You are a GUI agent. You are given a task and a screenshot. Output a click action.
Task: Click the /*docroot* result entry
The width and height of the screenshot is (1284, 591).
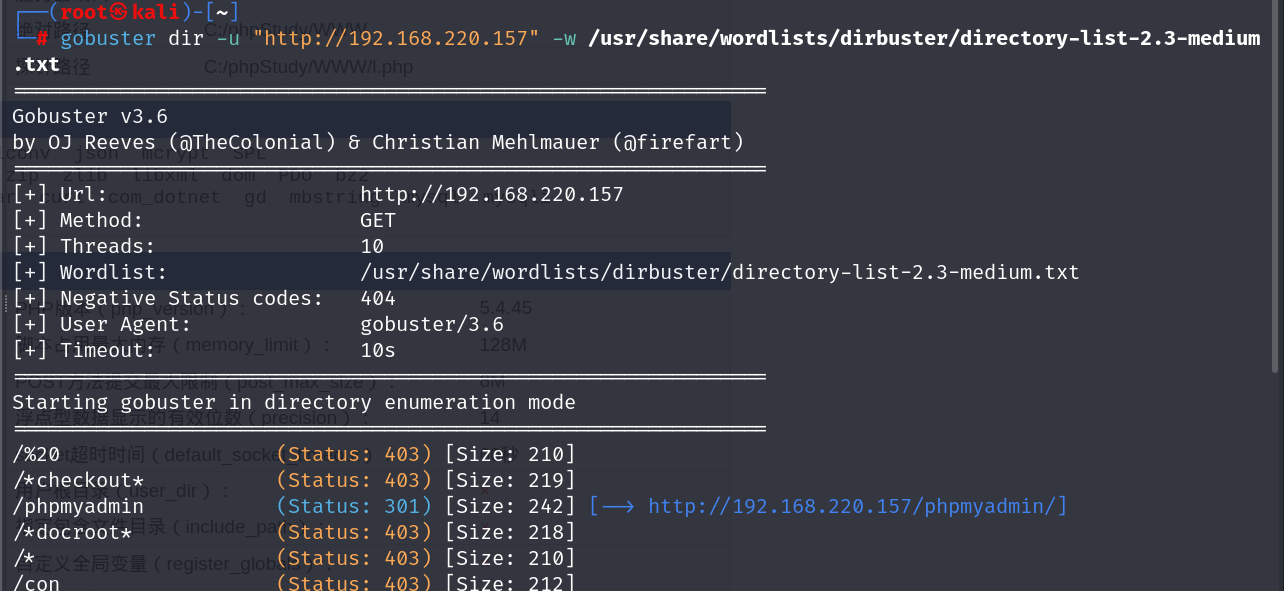pos(72,532)
